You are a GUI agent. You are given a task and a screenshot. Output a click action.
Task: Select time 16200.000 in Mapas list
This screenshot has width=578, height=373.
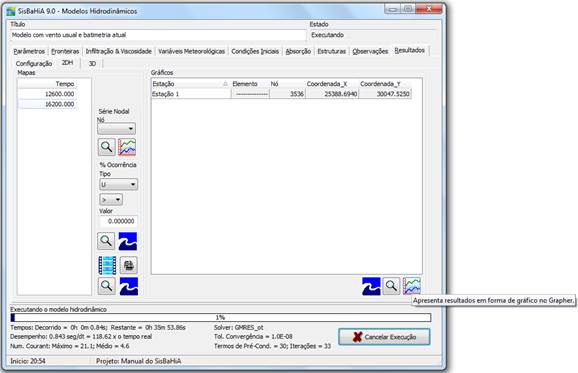[47, 104]
